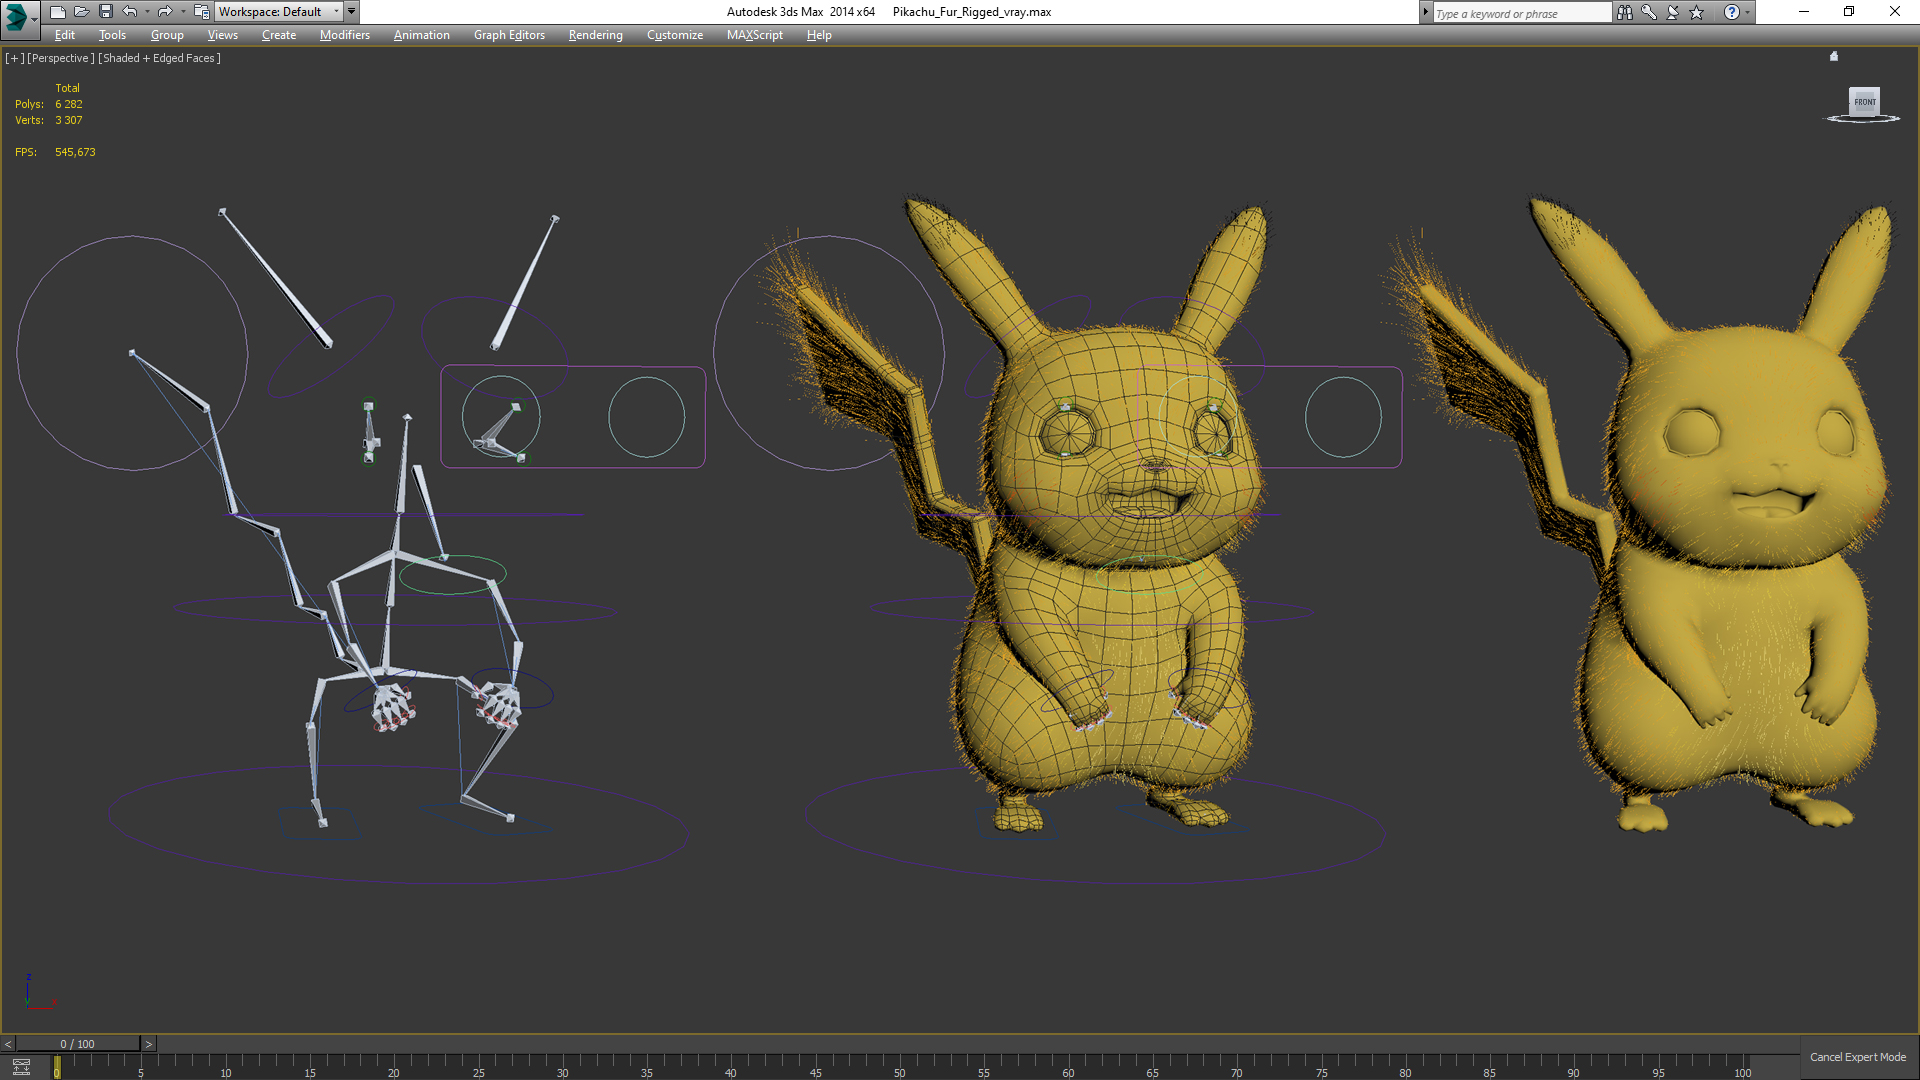This screenshot has width=1920, height=1080.
Task: Open the Help menu
Action: coord(819,35)
